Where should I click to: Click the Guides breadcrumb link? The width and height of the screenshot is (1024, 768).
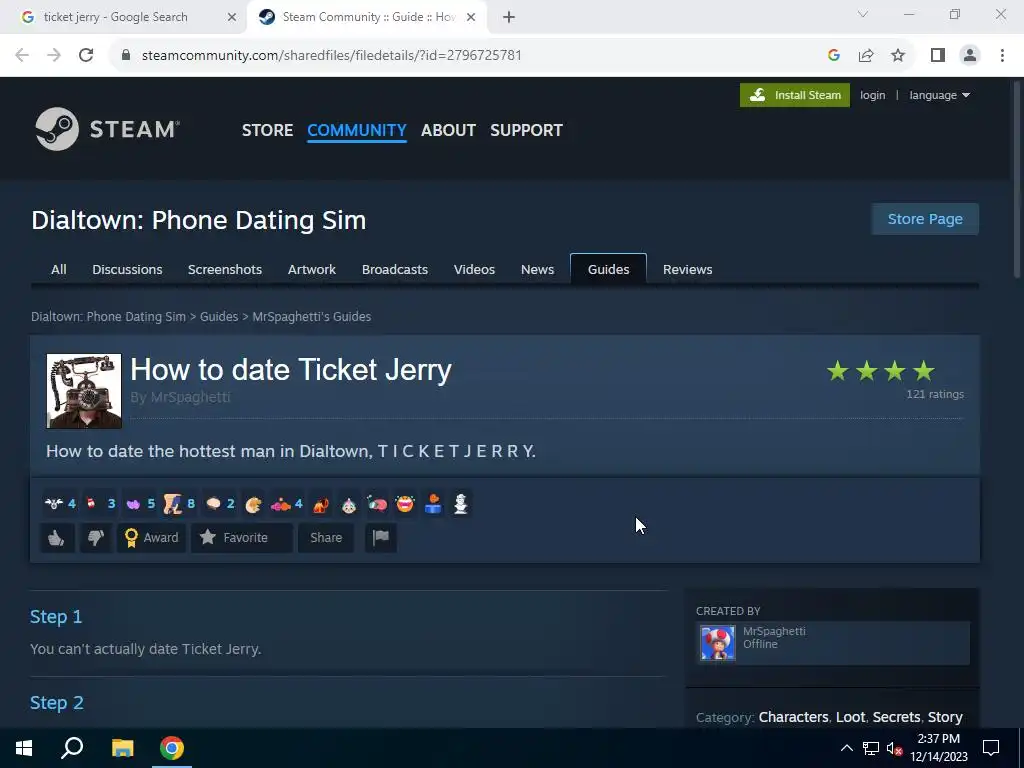219,316
